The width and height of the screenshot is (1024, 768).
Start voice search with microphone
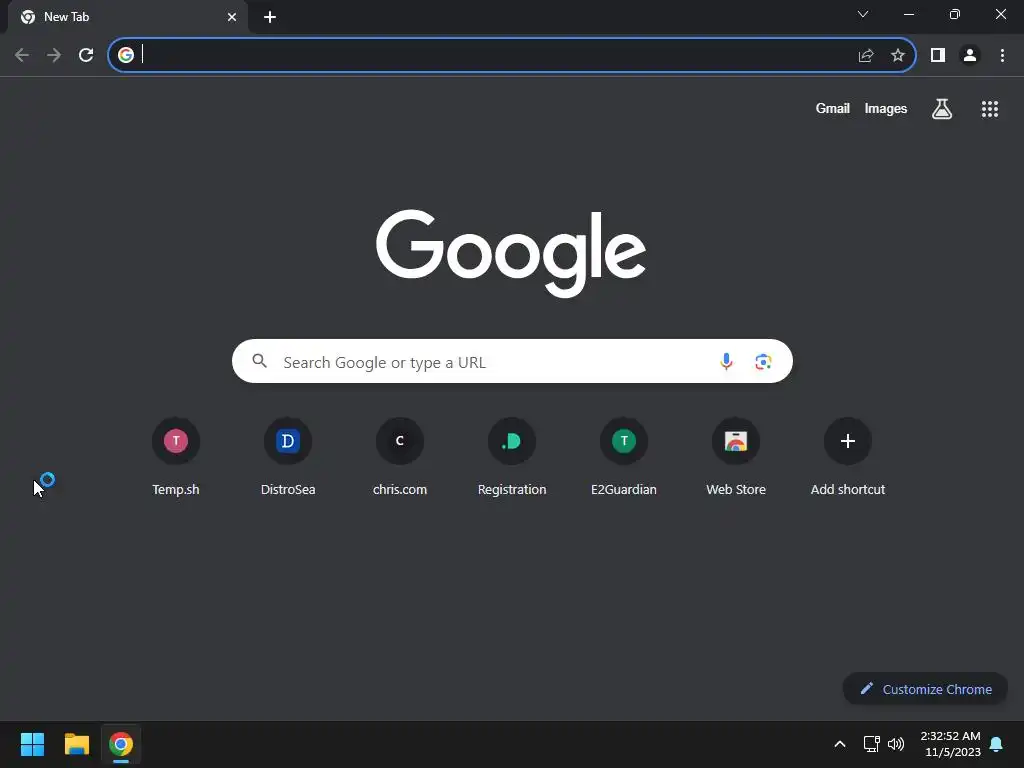pos(726,362)
